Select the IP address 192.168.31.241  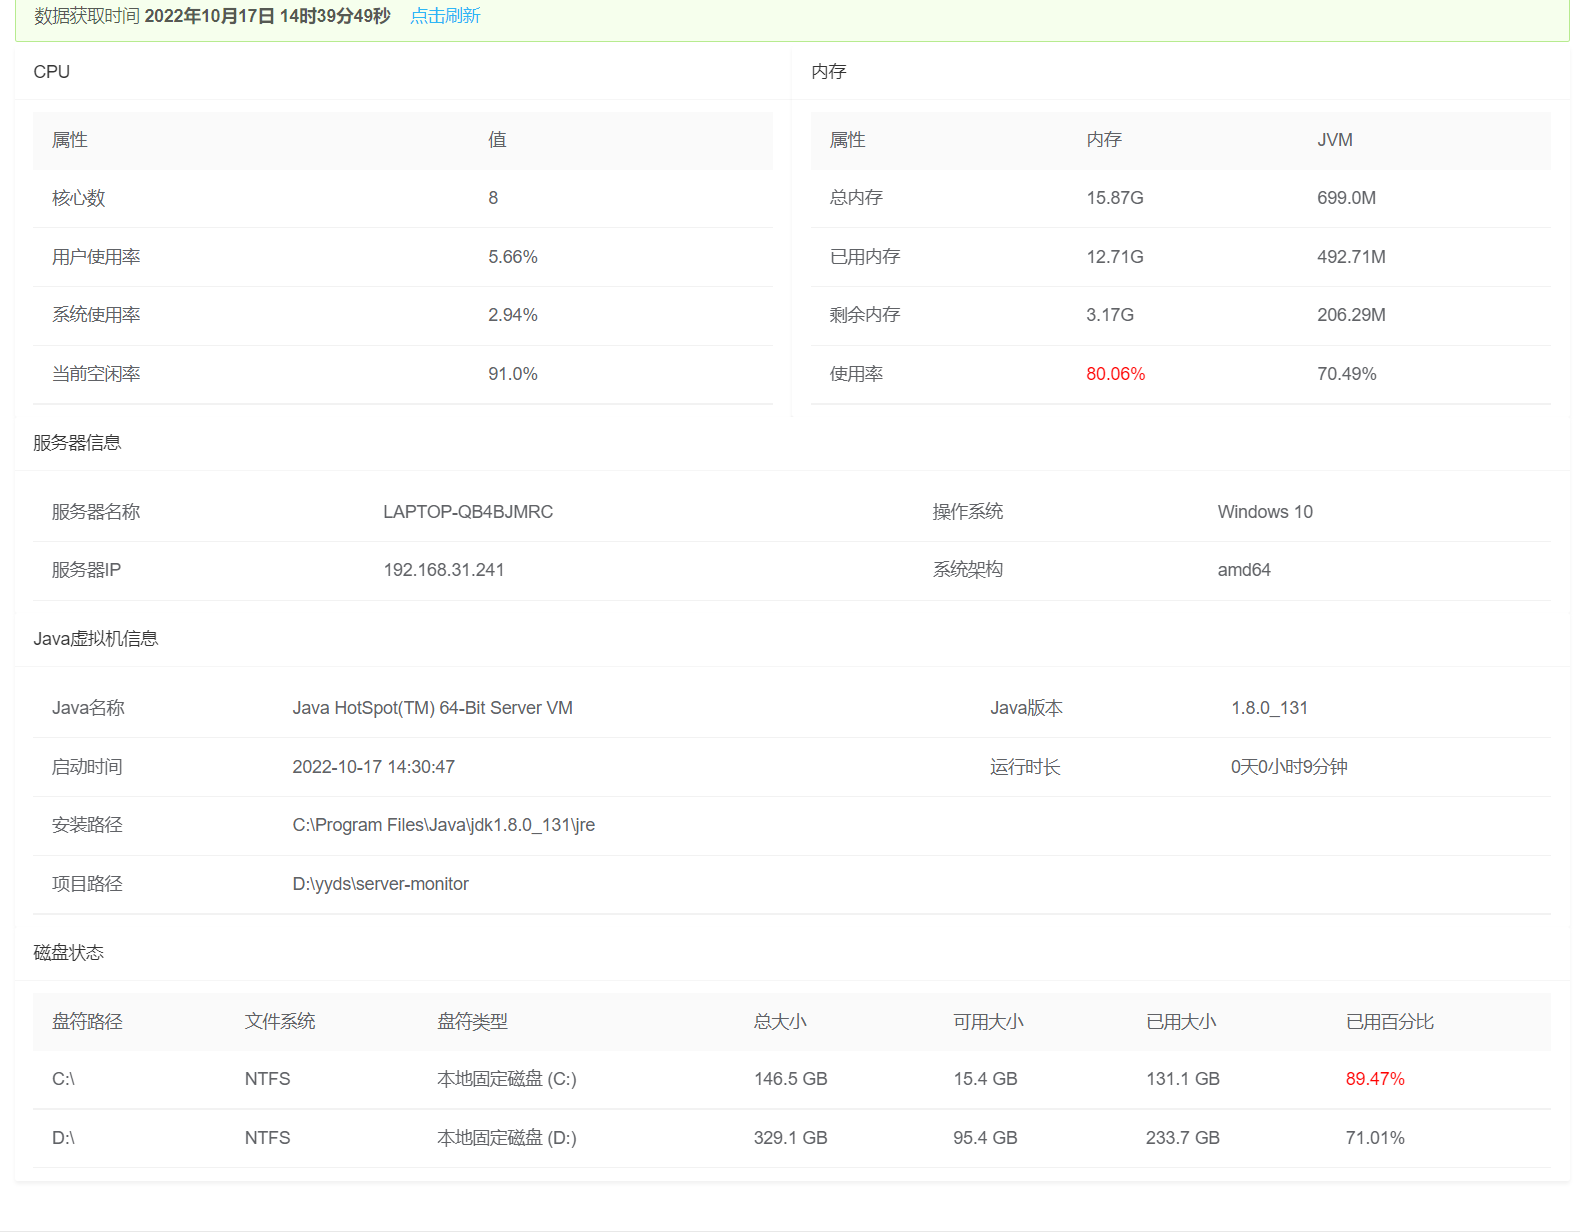pos(444,570)
